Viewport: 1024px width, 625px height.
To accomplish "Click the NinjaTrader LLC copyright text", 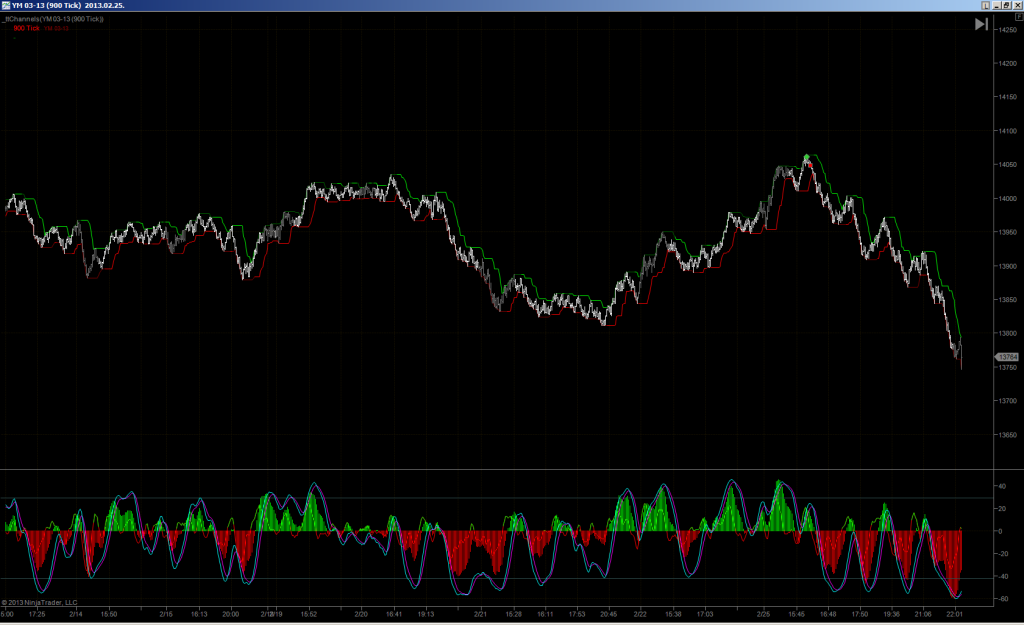I will (x=39, y=603).
